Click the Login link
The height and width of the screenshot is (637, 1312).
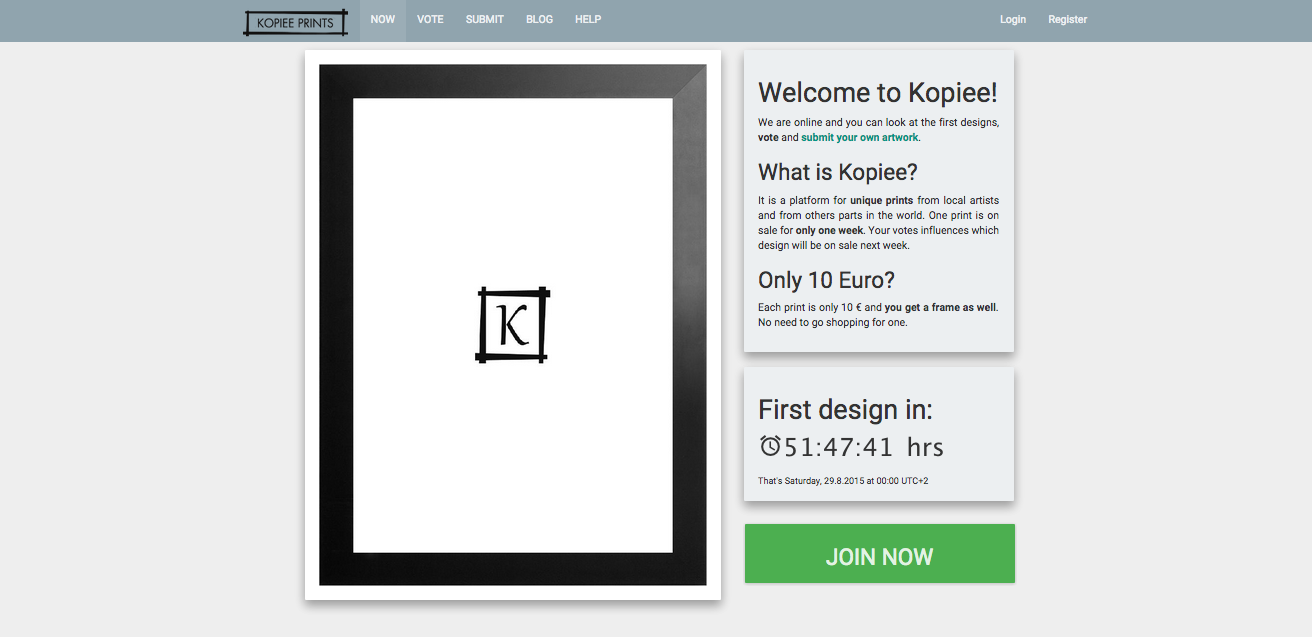pos(1012,19)
